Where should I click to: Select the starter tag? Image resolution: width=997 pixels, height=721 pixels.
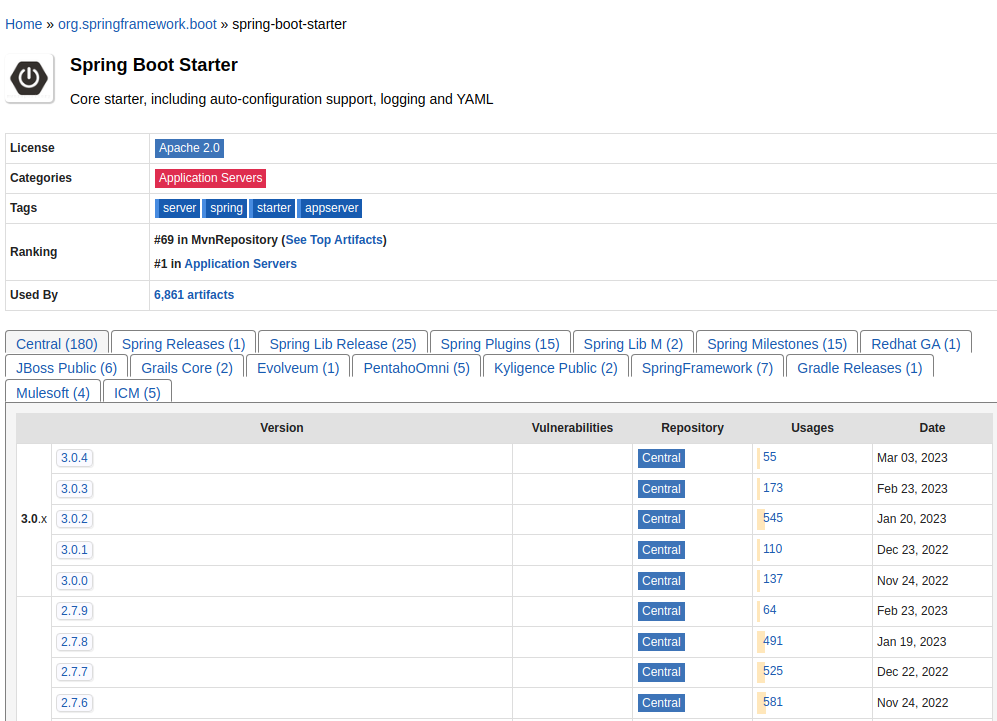point(273,208)
